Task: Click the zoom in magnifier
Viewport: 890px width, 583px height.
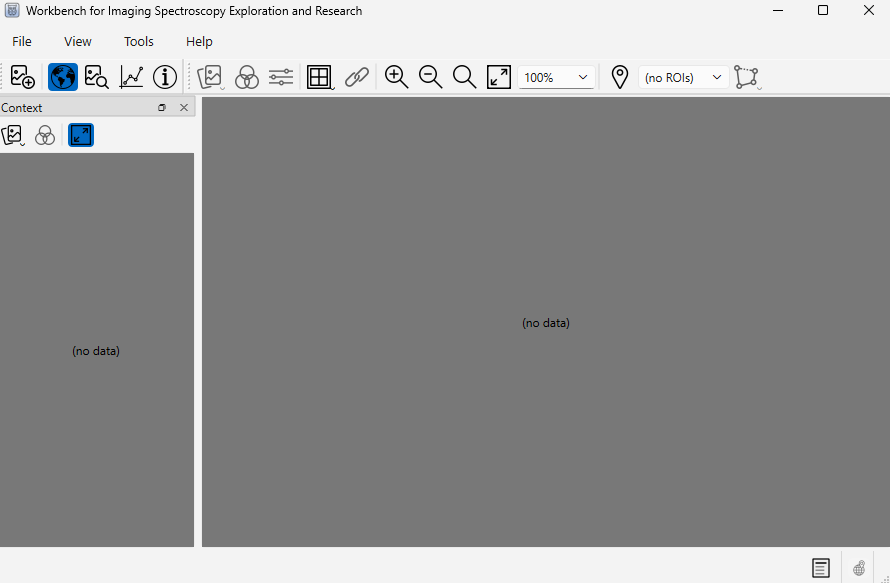Action: click(x=396, y=77)
